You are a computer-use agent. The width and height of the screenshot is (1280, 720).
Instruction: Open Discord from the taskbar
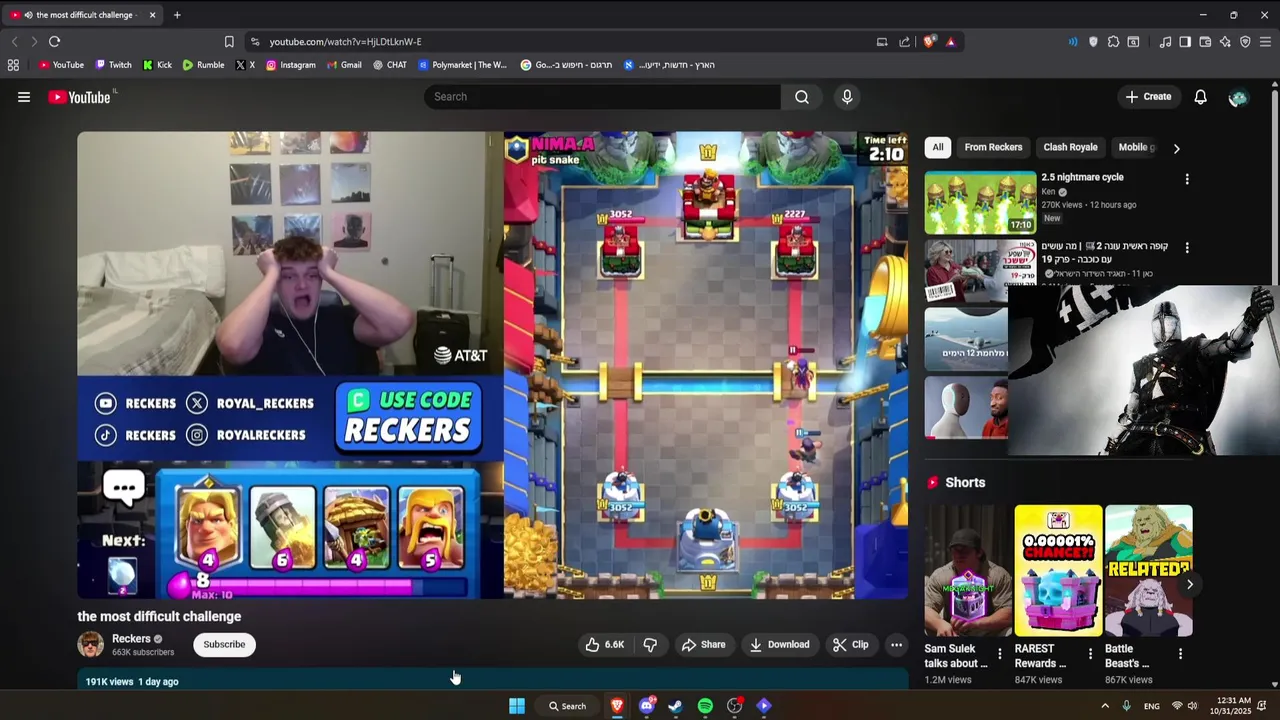coord(646,706)
